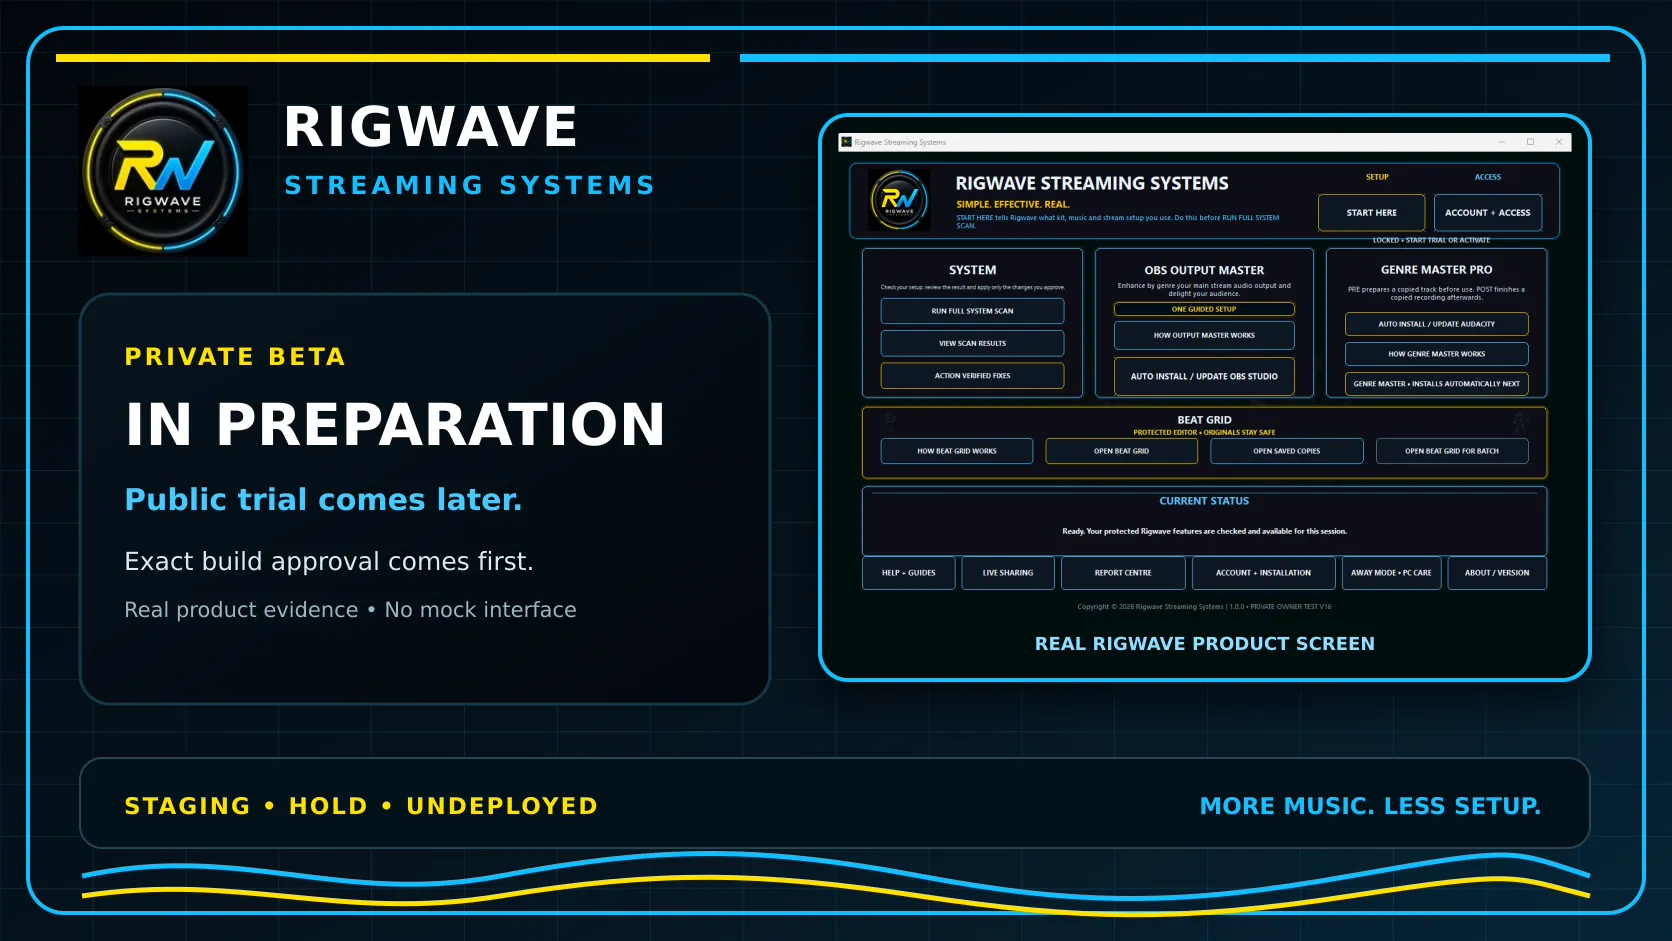Click the ONE GUIDED SETUP bar

pyautogui.click(x=1204, y=309)
